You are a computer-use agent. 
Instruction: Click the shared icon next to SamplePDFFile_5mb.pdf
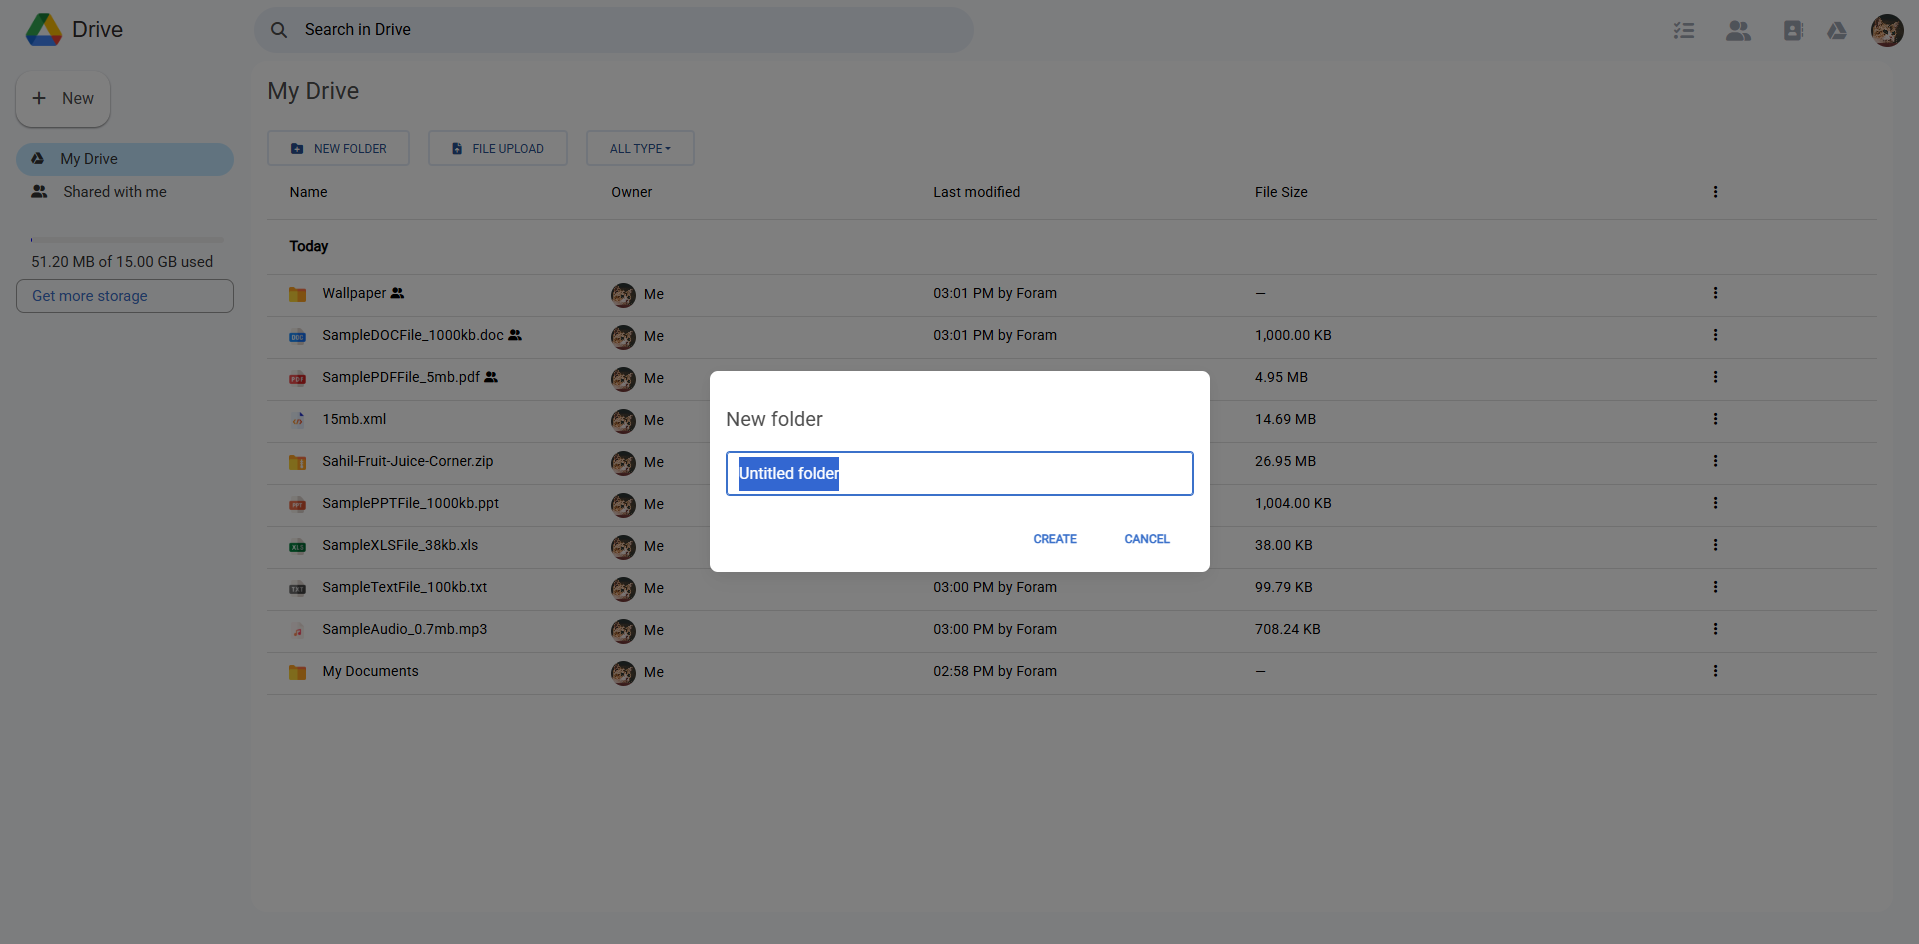pos(492,377)
